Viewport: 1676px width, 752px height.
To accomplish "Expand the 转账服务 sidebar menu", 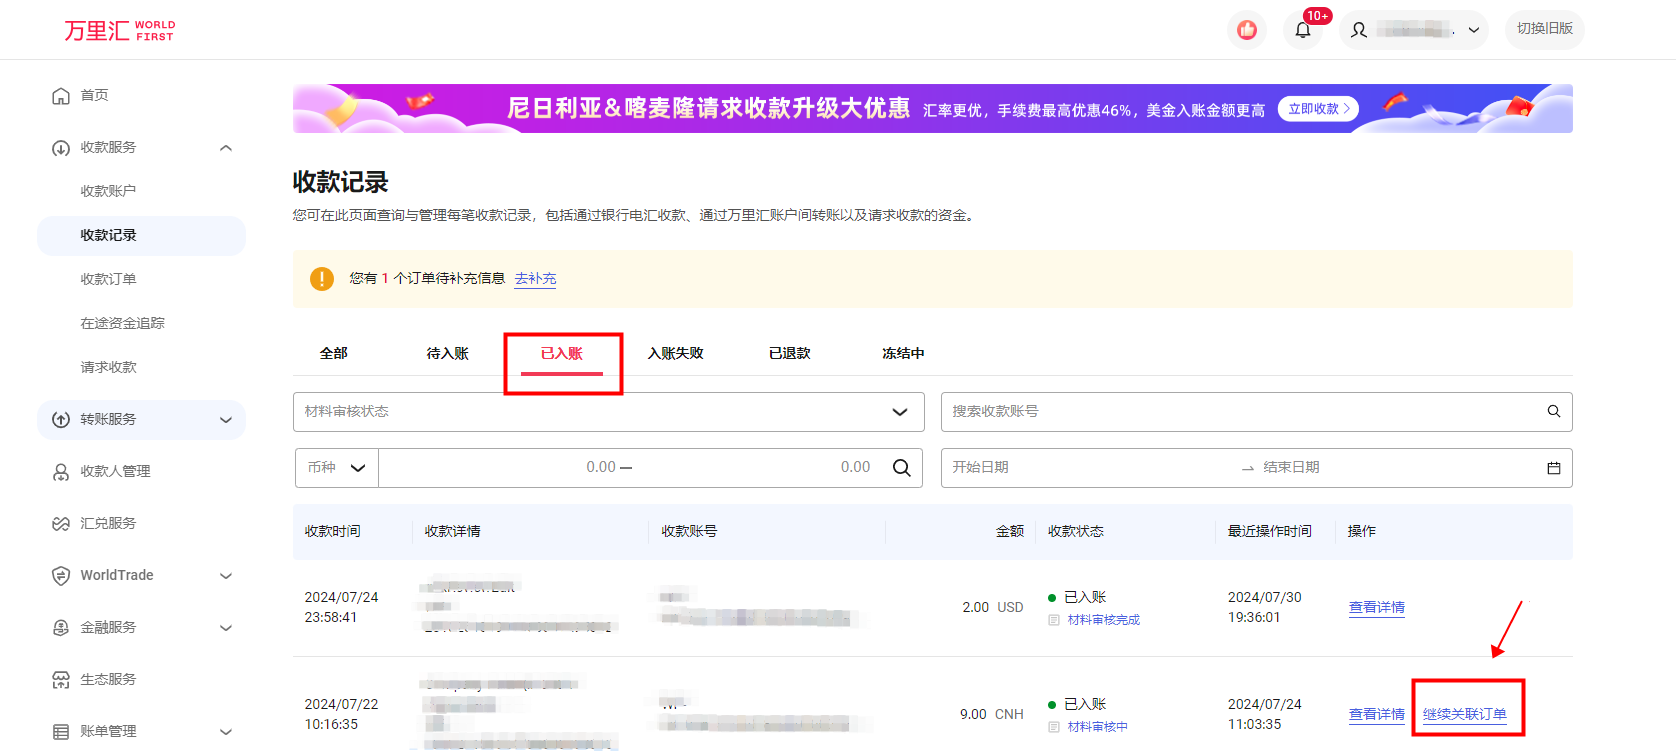I will (x=226, y=420).
